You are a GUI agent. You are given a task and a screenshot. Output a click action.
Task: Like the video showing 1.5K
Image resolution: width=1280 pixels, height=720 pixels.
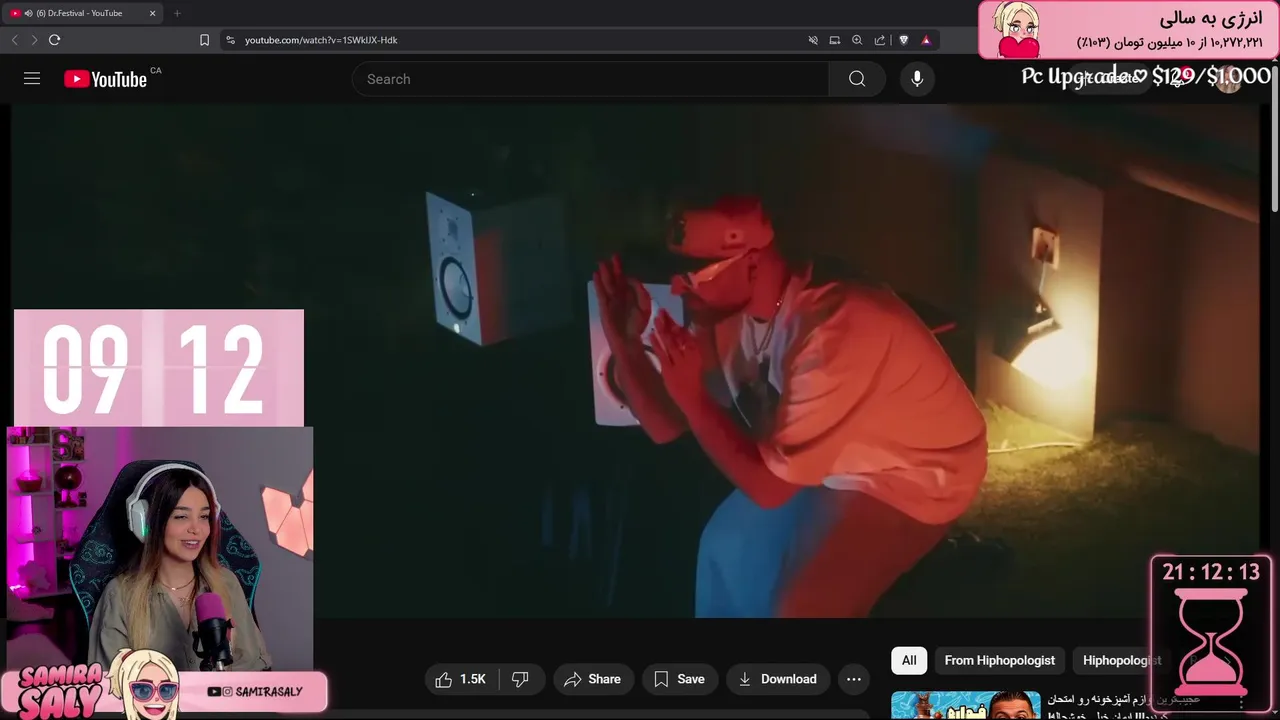462,679
